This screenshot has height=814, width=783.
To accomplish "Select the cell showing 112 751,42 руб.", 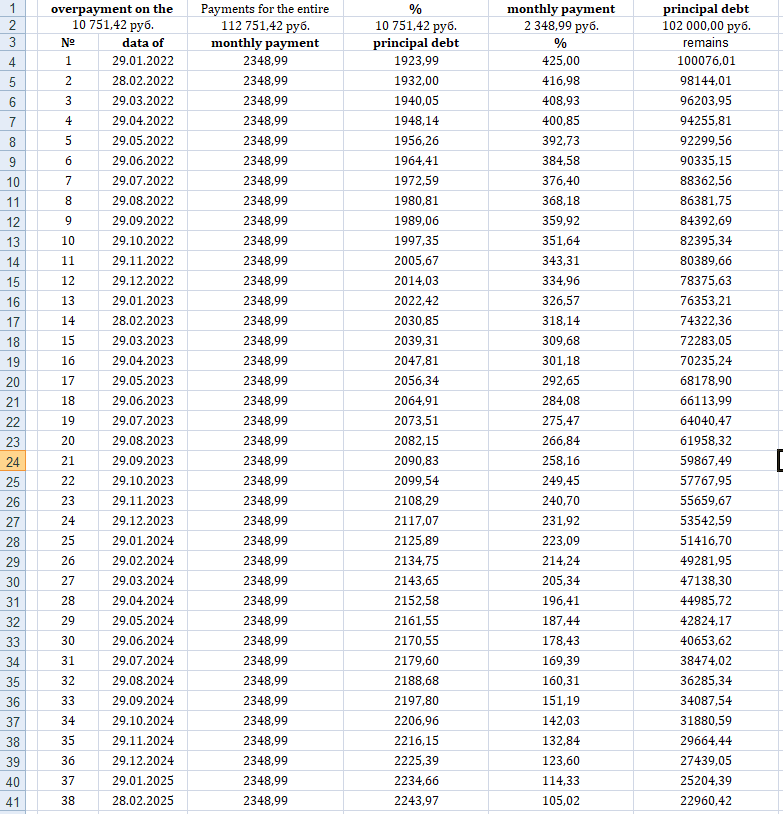I will [x=265, y=26].
